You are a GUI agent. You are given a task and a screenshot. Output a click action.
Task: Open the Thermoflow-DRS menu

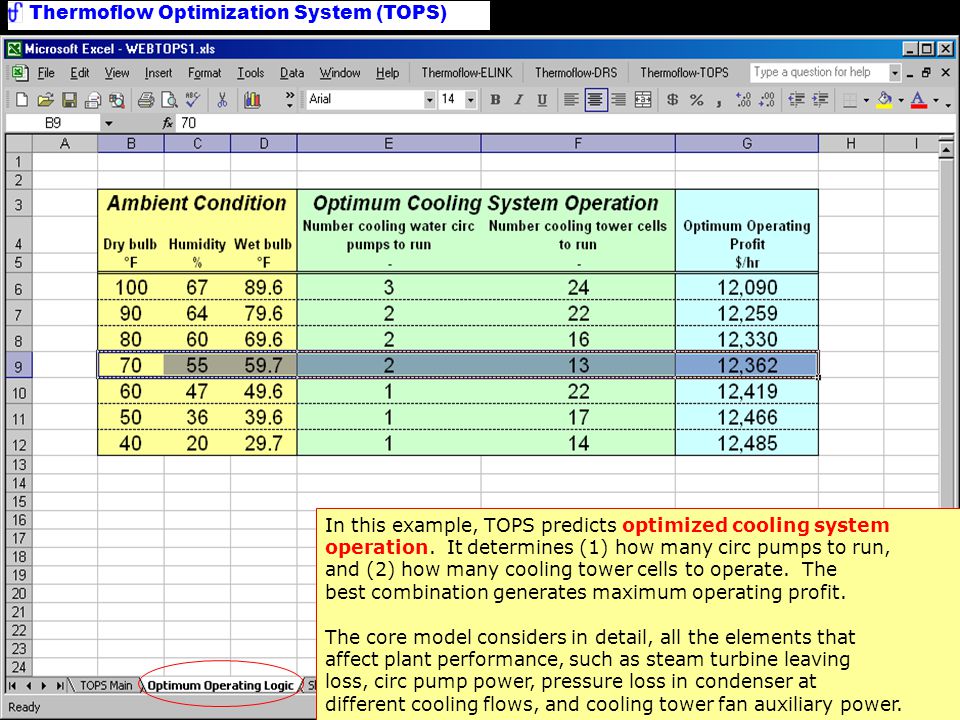[x=576, y=73]
